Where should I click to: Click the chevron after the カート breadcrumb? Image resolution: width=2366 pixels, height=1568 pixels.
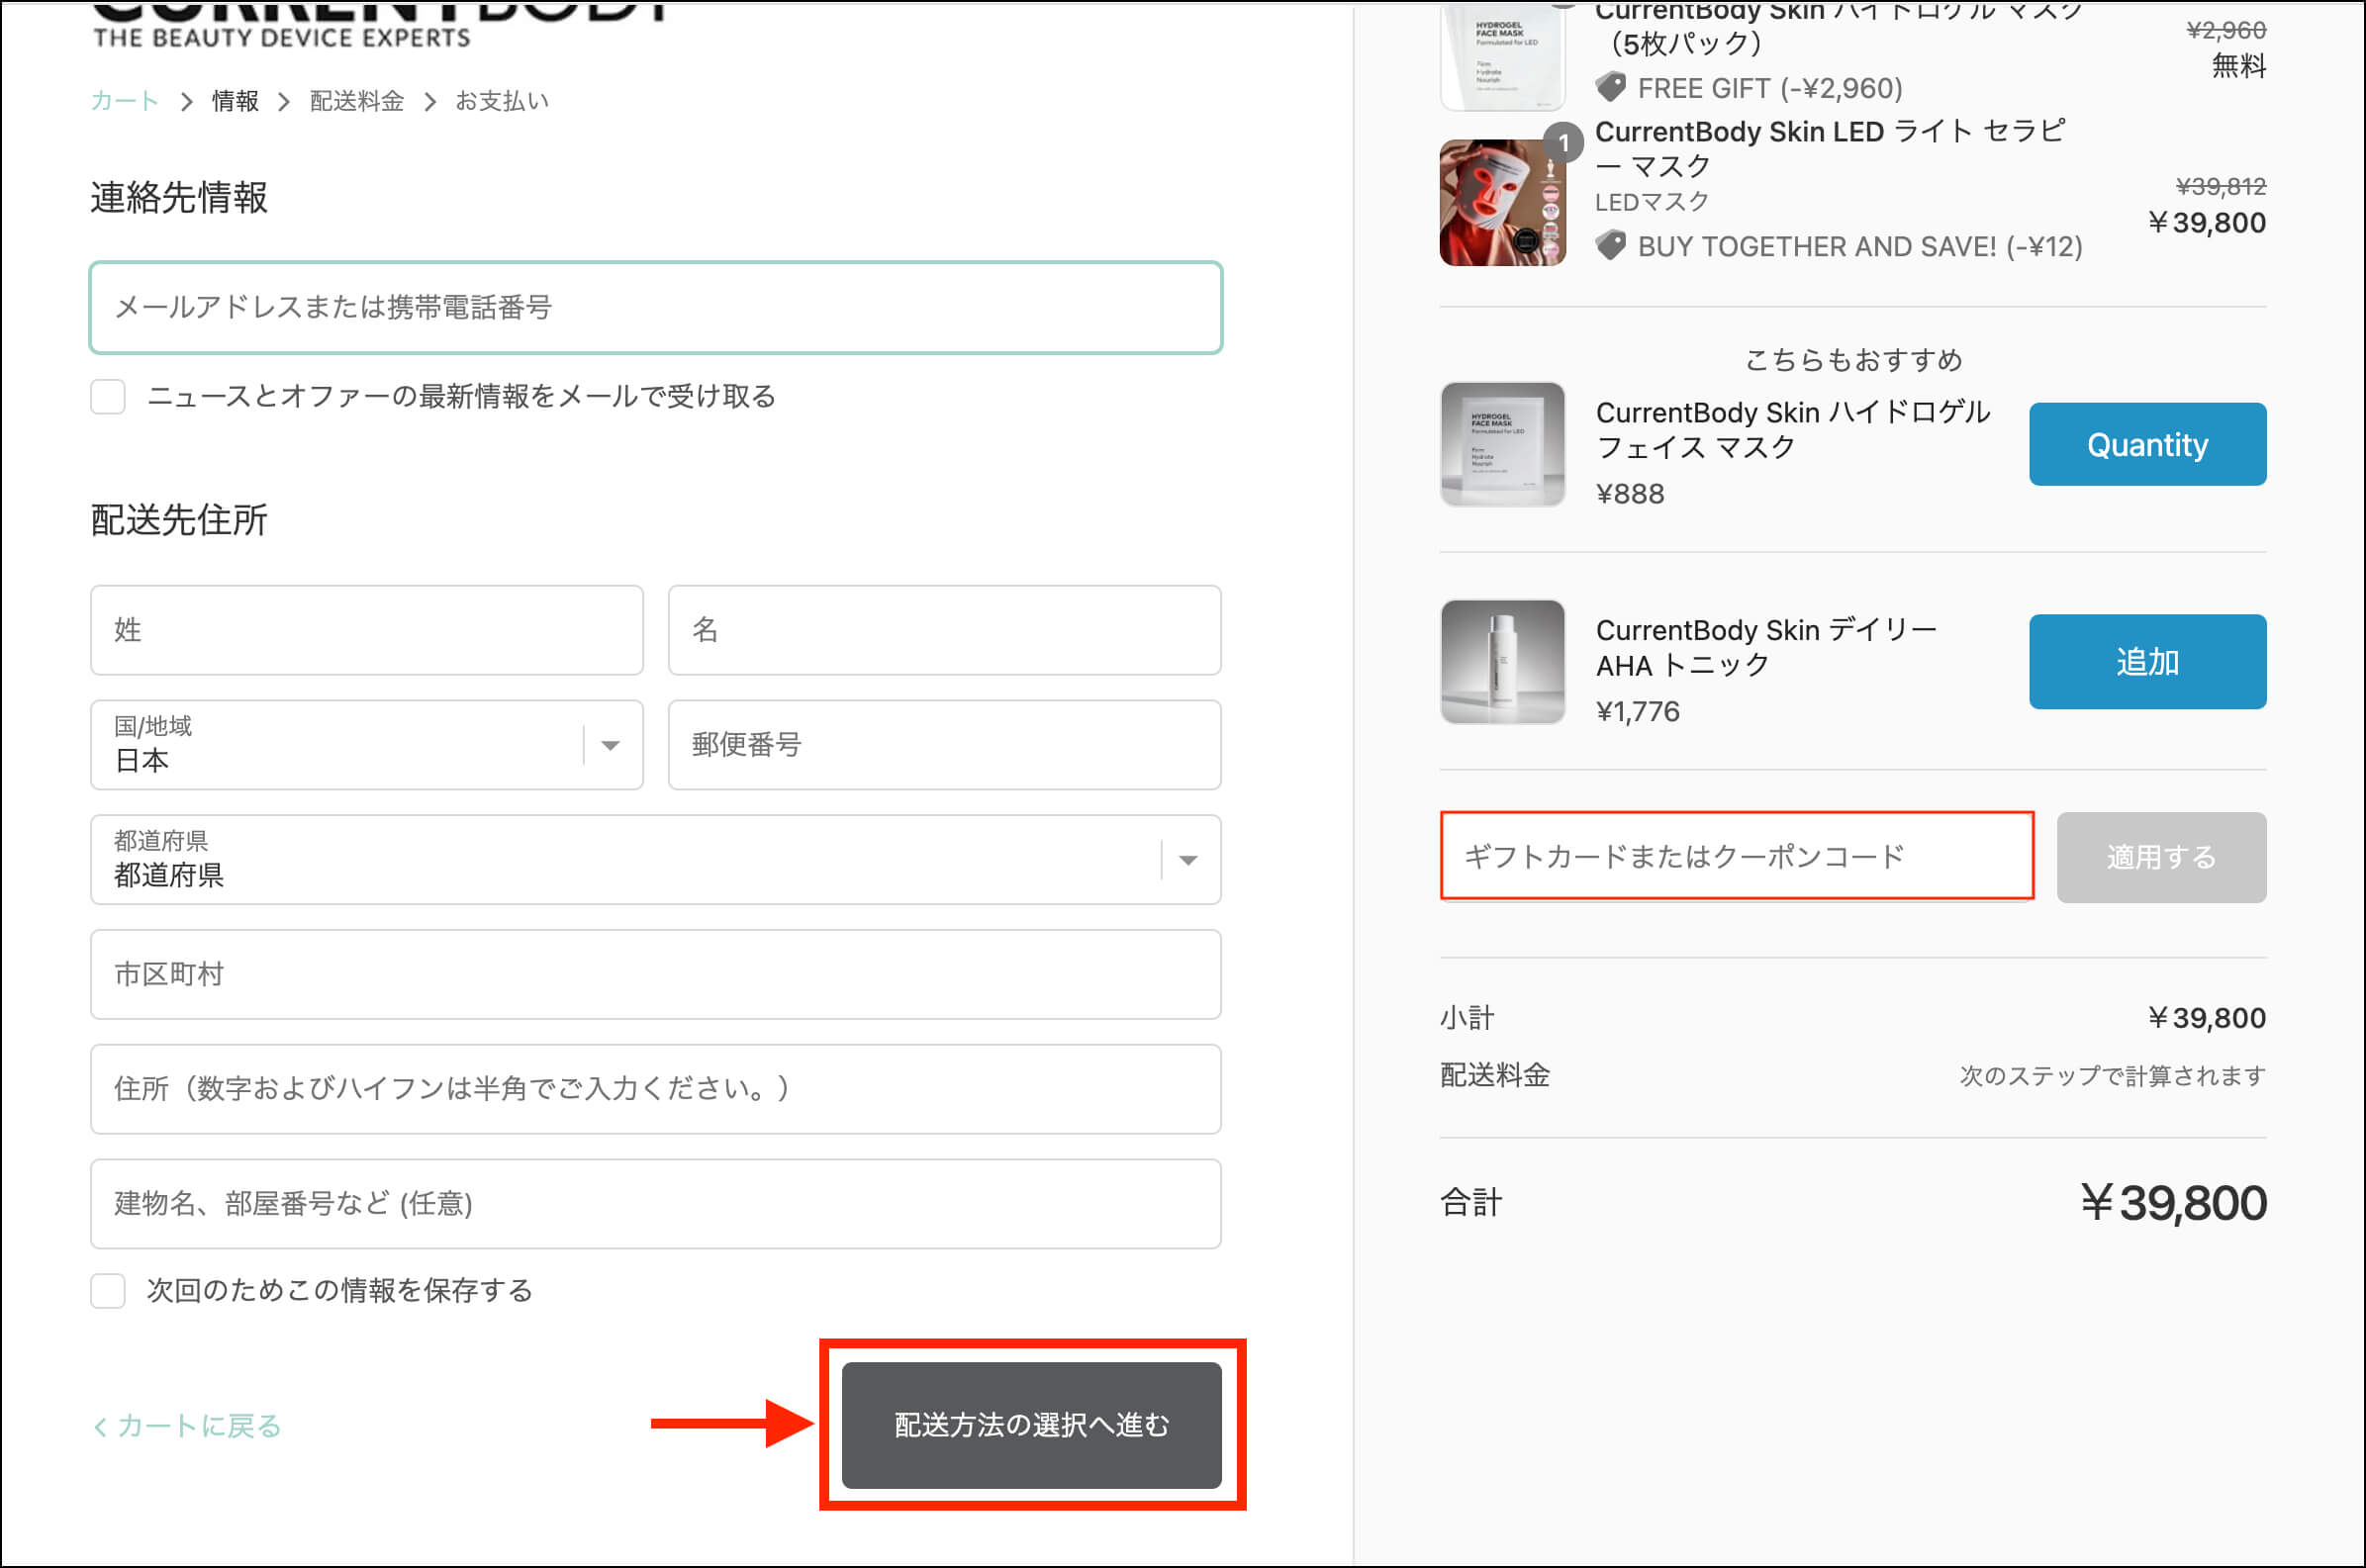coord(187,102)
